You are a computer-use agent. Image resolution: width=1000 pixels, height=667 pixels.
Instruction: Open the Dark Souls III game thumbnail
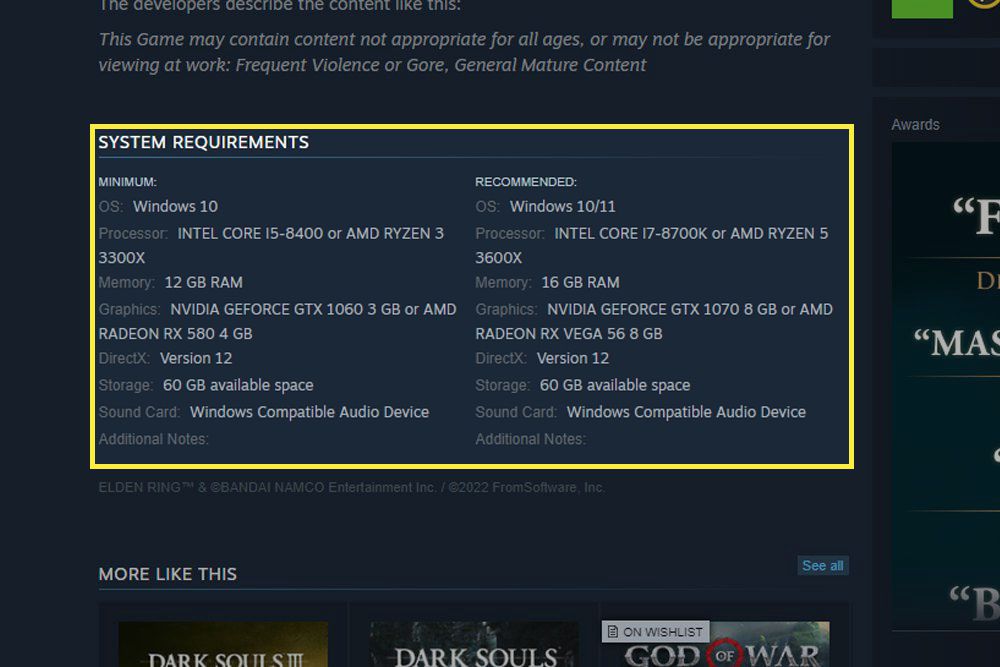point(223,644)
